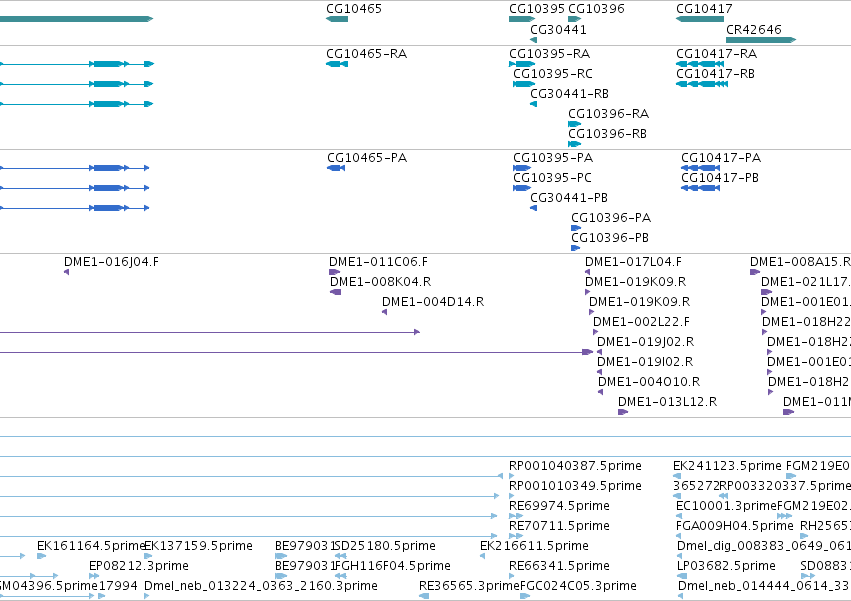851x601 pixels.
Task: Click the DME1-019I02.R label
Action: click(645, 362)
